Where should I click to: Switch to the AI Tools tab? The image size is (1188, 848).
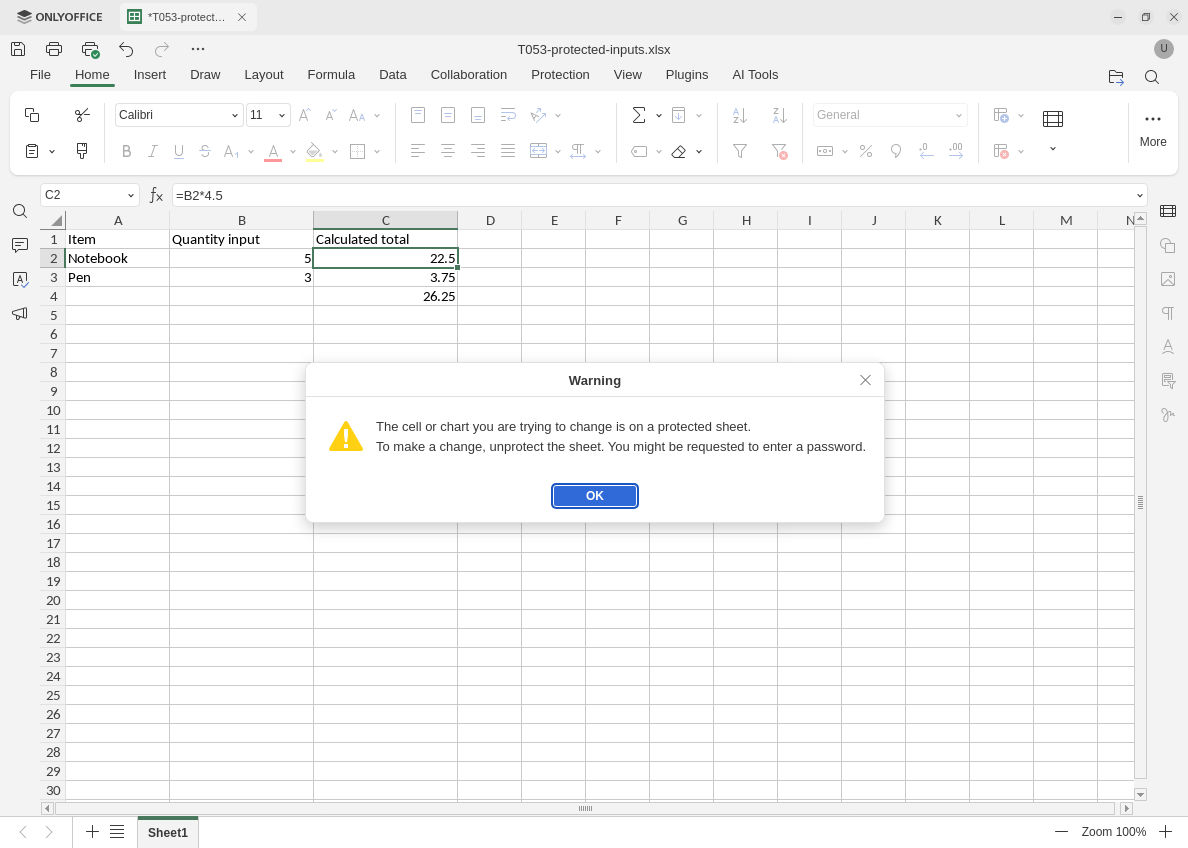755,74
